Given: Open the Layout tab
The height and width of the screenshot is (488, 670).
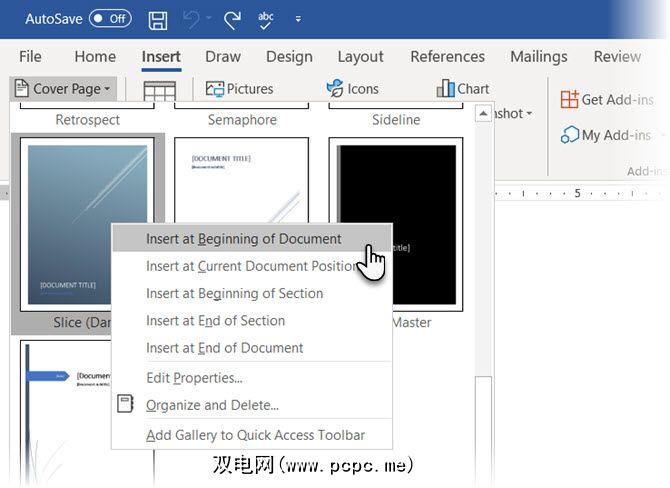Looking at the screenshot, I should 360,56.
